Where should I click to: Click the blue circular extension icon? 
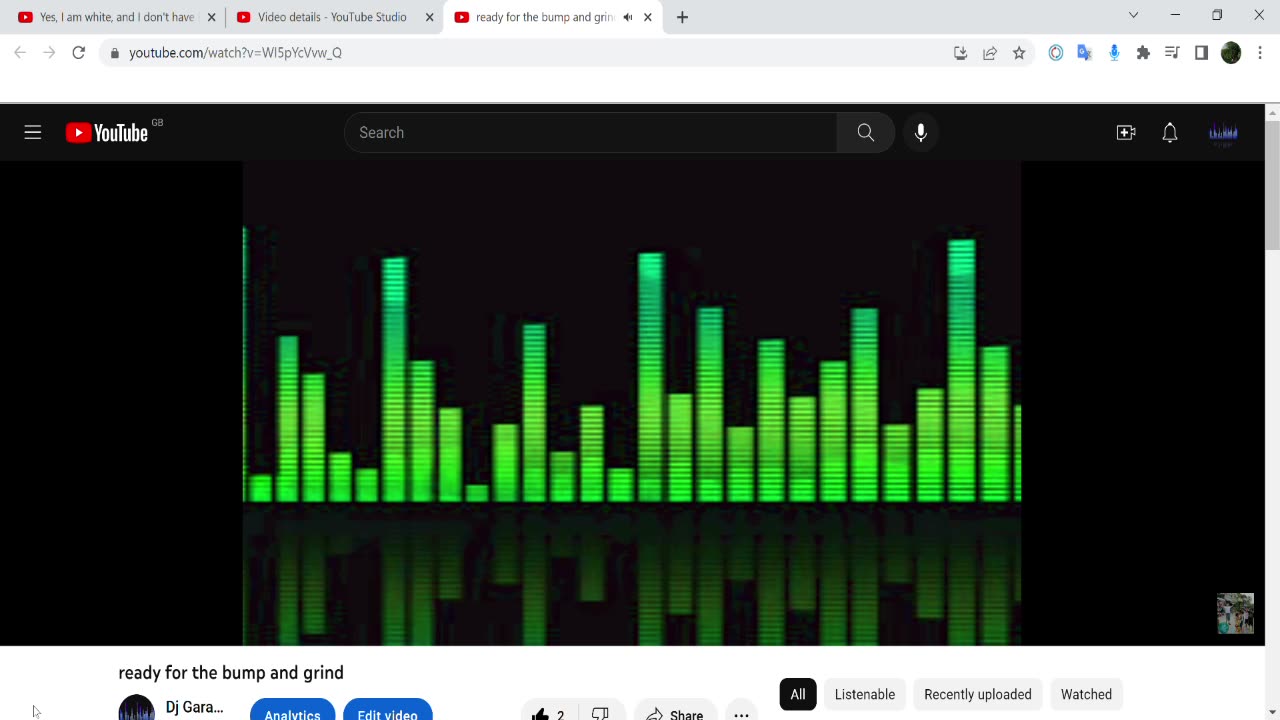point(1055,53)
